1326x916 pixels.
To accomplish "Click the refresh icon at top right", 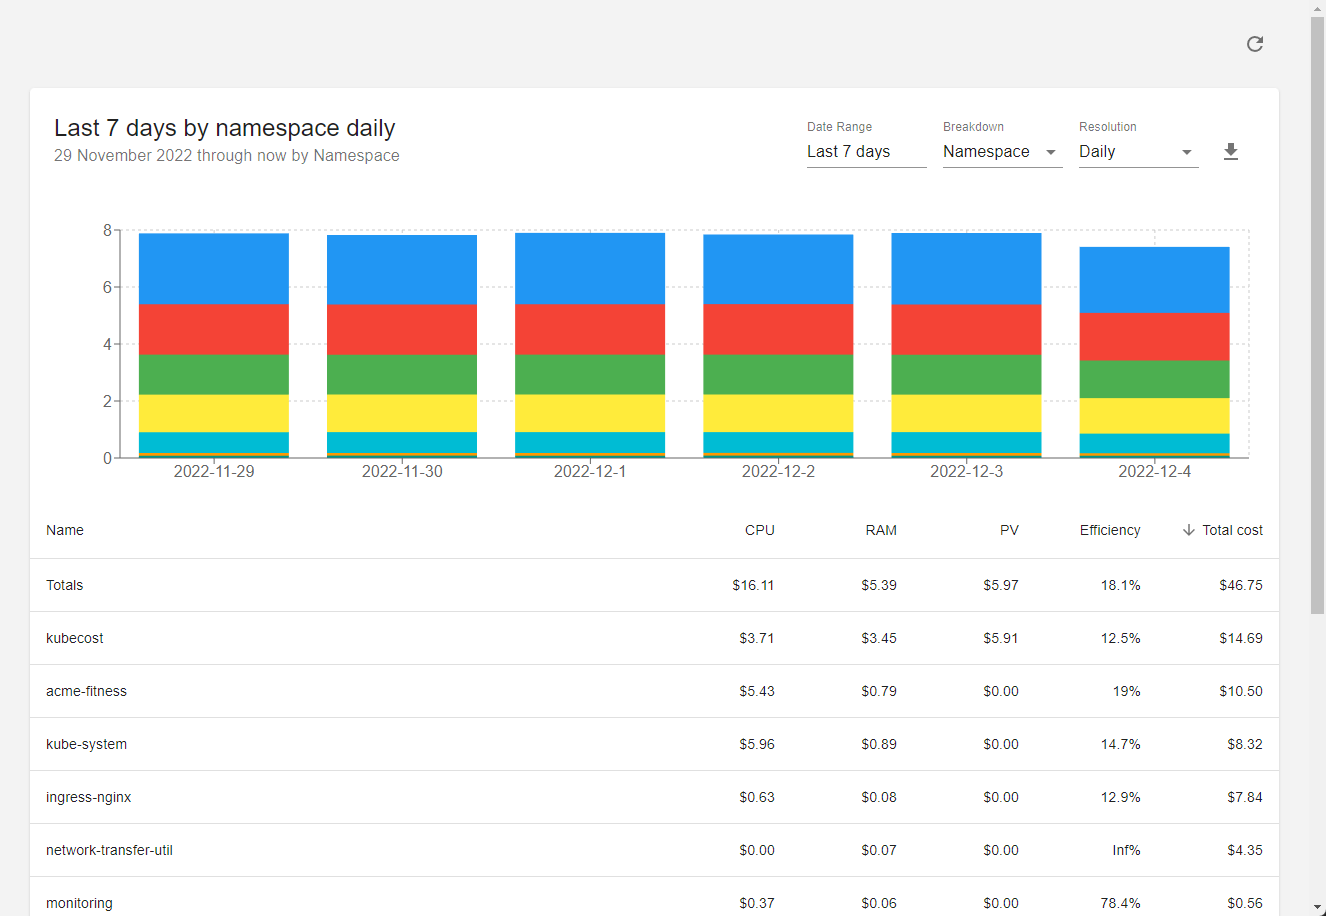I will [1255, 44].
